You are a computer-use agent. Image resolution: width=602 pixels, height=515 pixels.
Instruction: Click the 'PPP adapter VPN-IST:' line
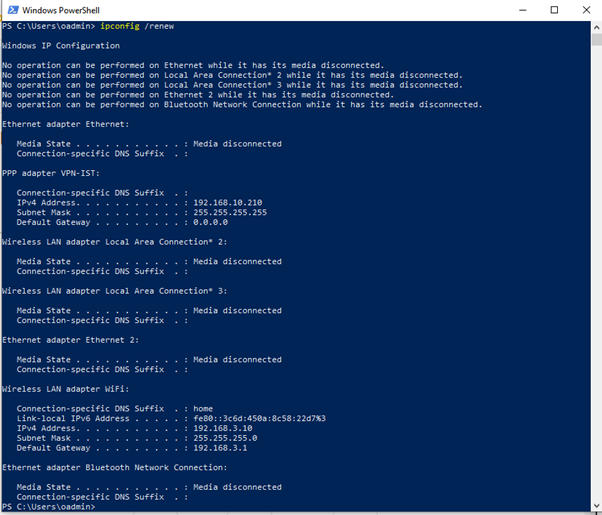click(51, 173)
